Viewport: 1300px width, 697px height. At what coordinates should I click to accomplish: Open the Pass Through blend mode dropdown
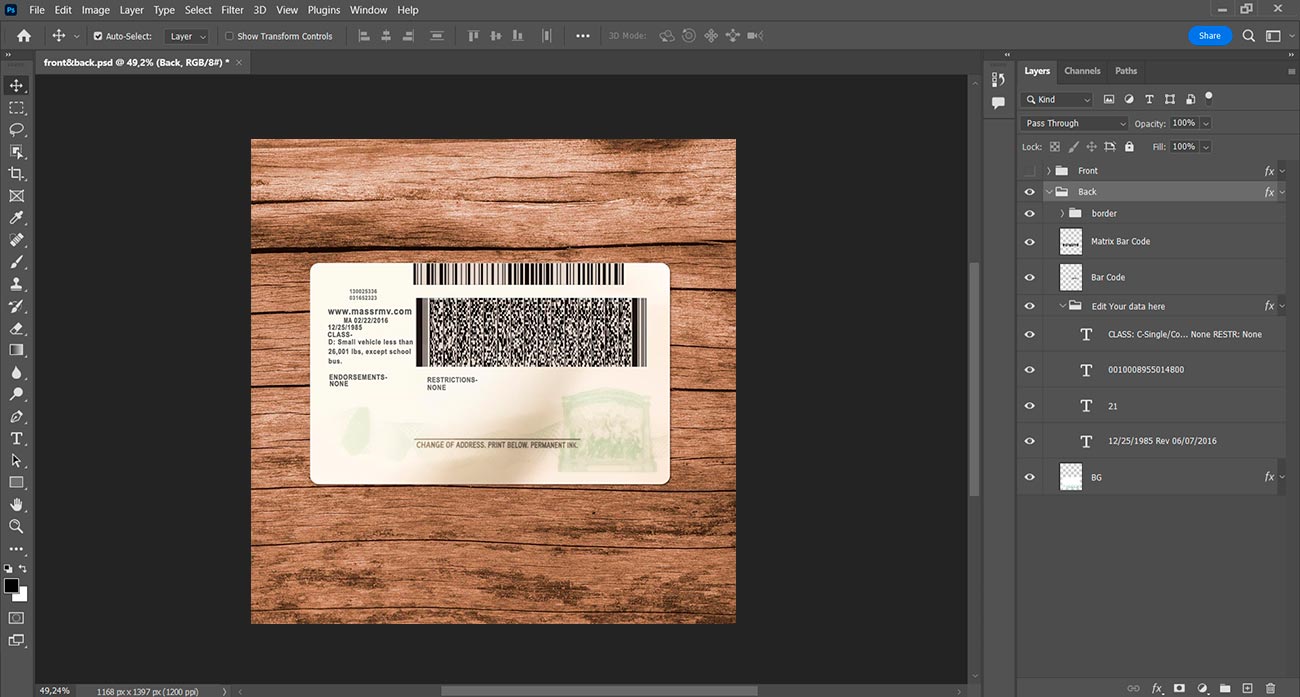(x=1075, y=123)
